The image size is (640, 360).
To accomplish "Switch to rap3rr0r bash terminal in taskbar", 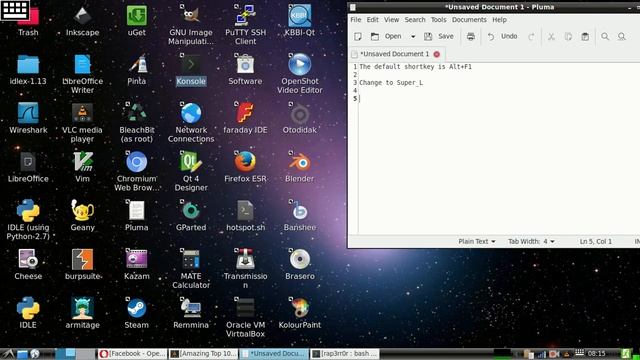I will click(x=345, y=353).
